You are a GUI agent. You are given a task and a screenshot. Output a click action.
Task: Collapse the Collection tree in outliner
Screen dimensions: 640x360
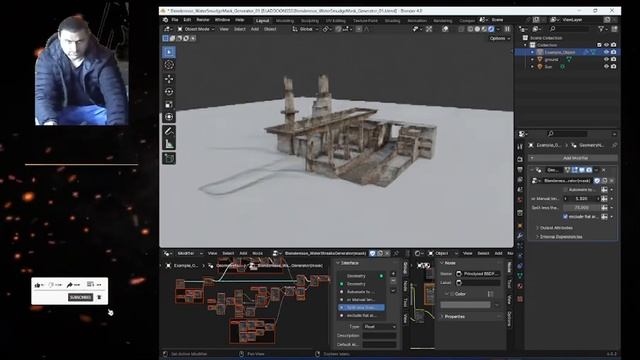click(526, 45)
